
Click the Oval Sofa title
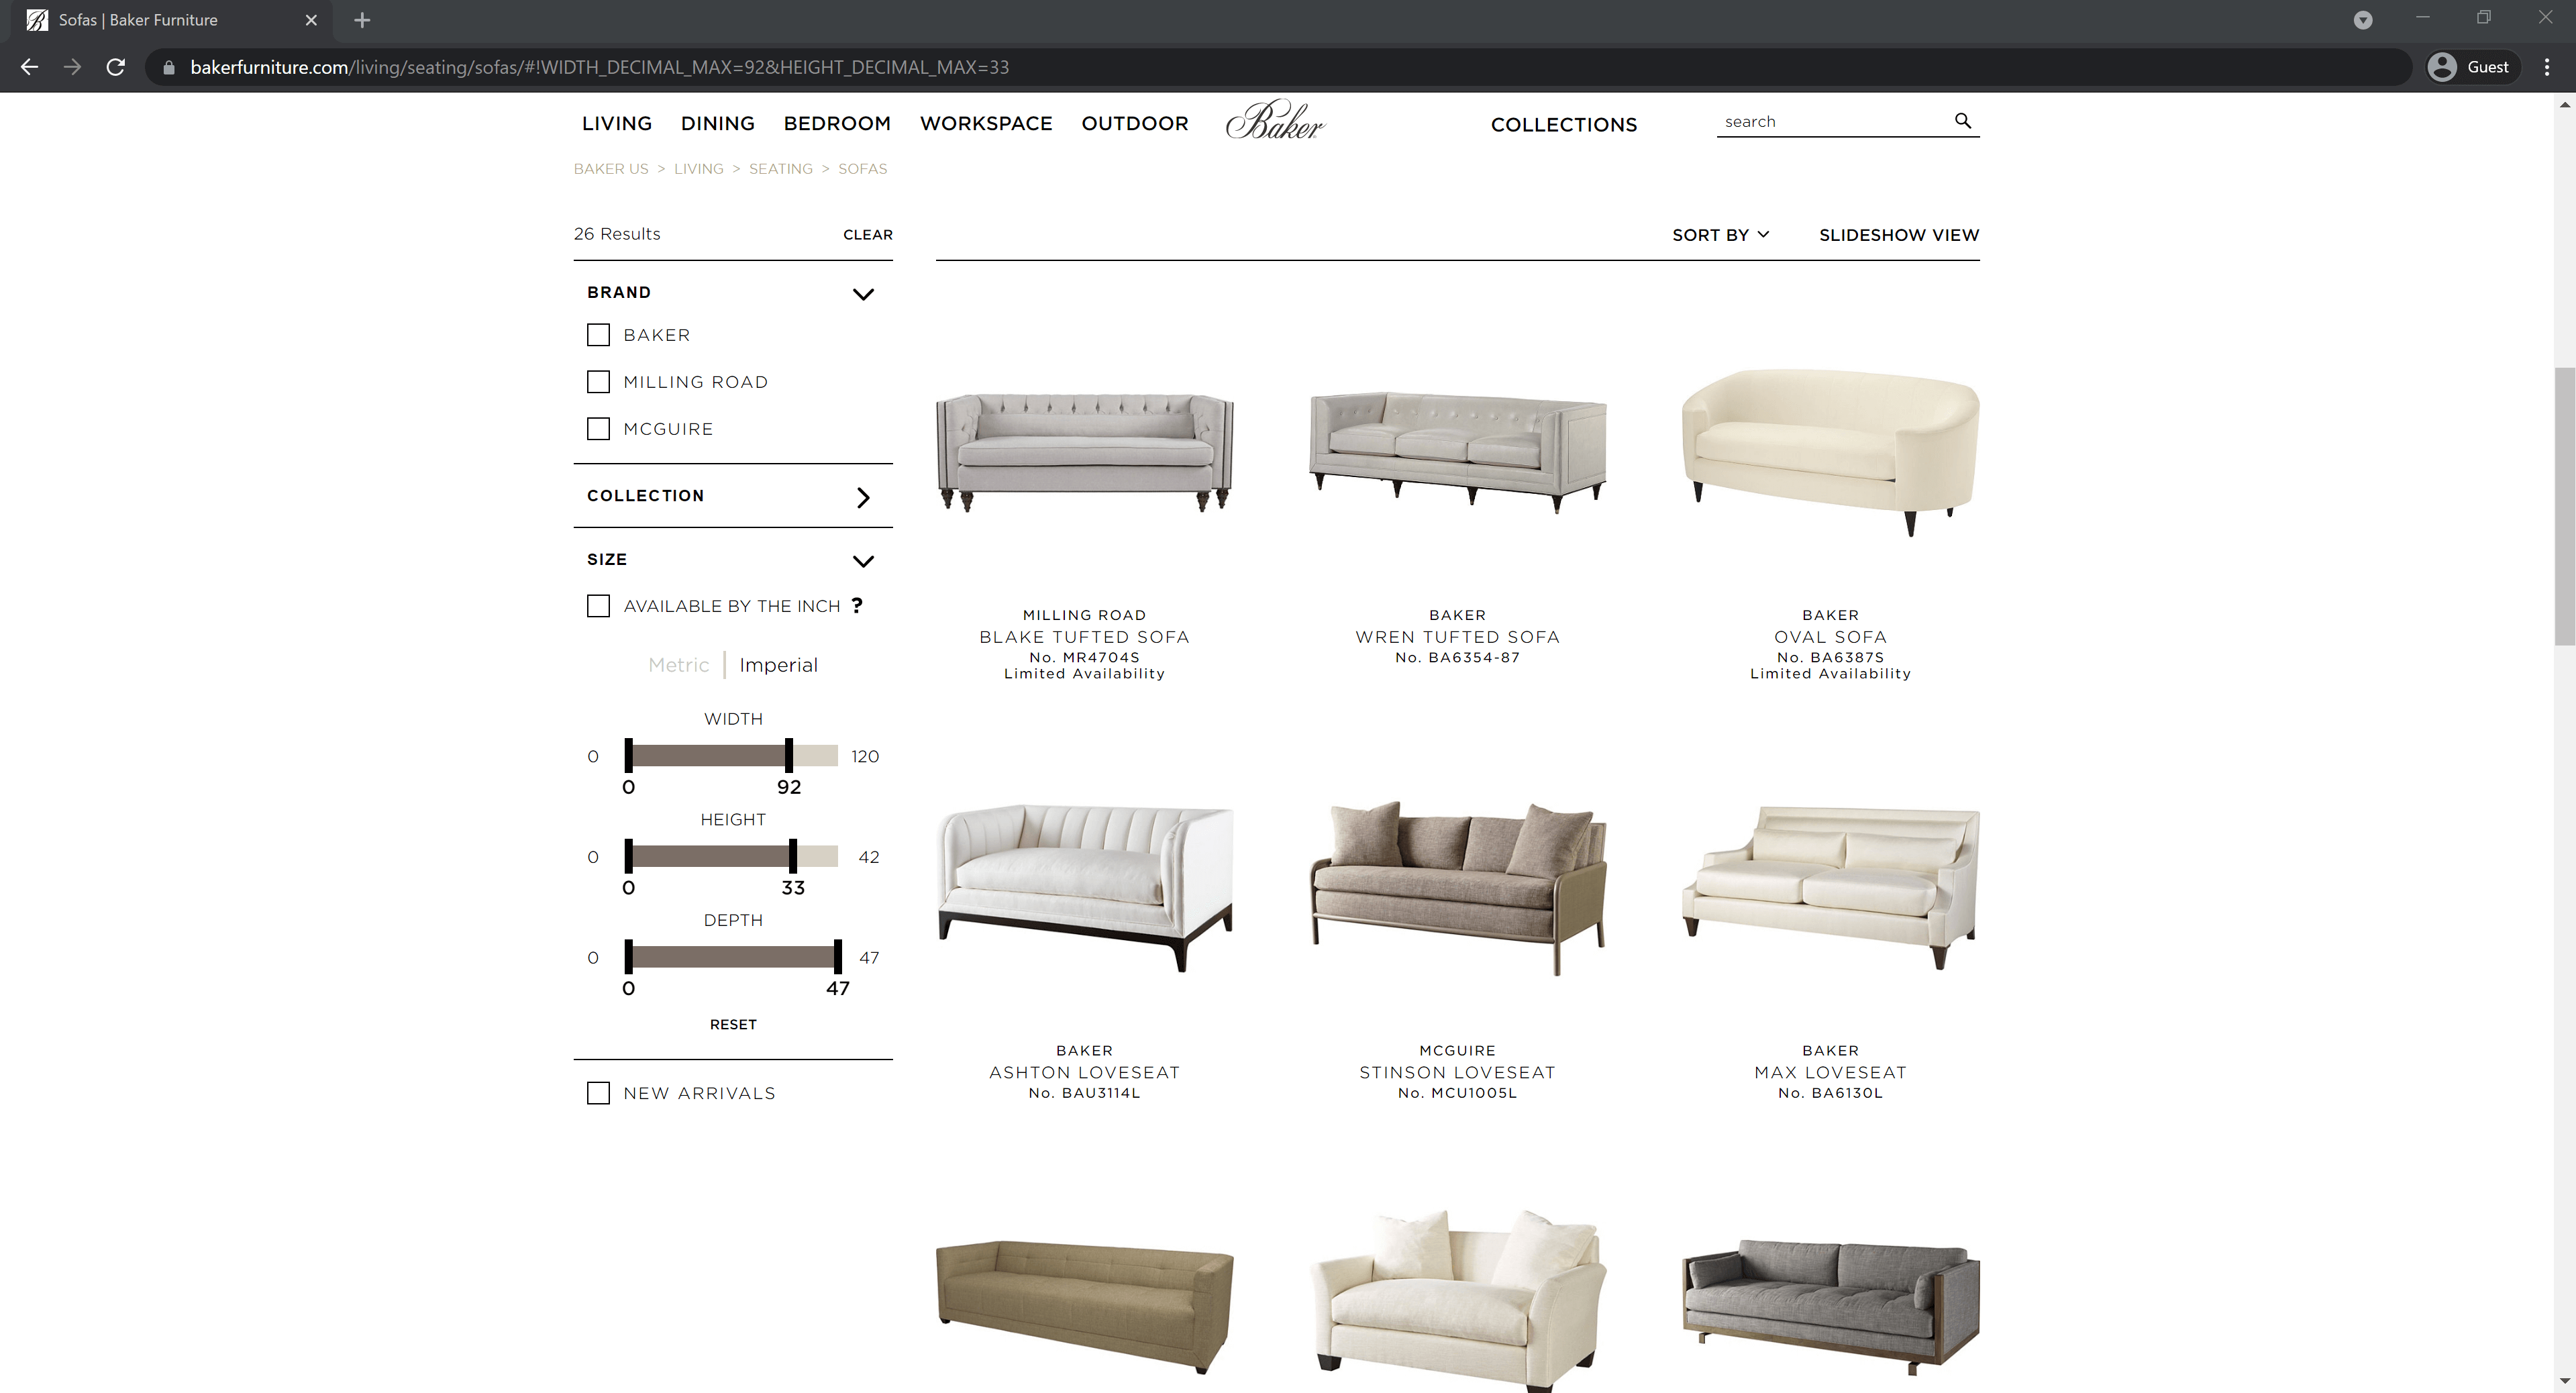1830,637
